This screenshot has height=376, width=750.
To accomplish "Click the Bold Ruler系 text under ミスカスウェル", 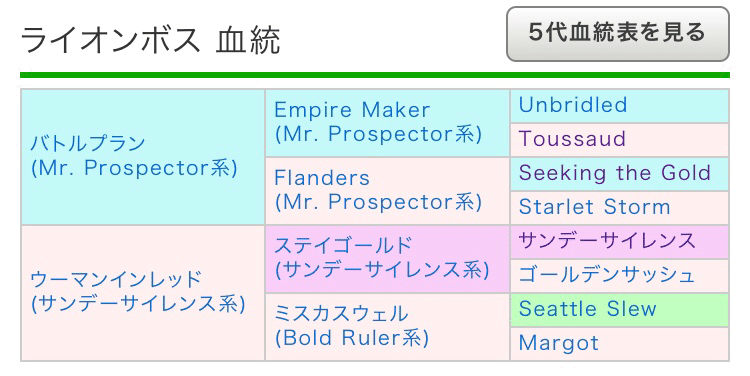I will (352, 338).
